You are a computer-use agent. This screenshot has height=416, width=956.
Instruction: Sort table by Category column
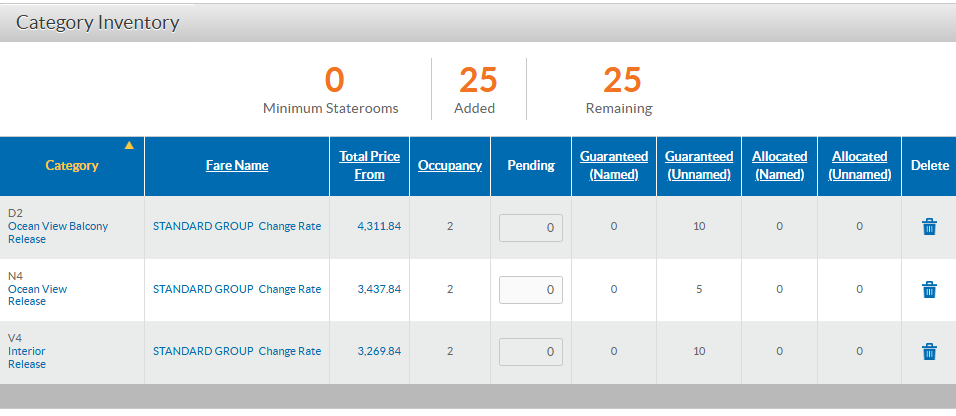72,166
